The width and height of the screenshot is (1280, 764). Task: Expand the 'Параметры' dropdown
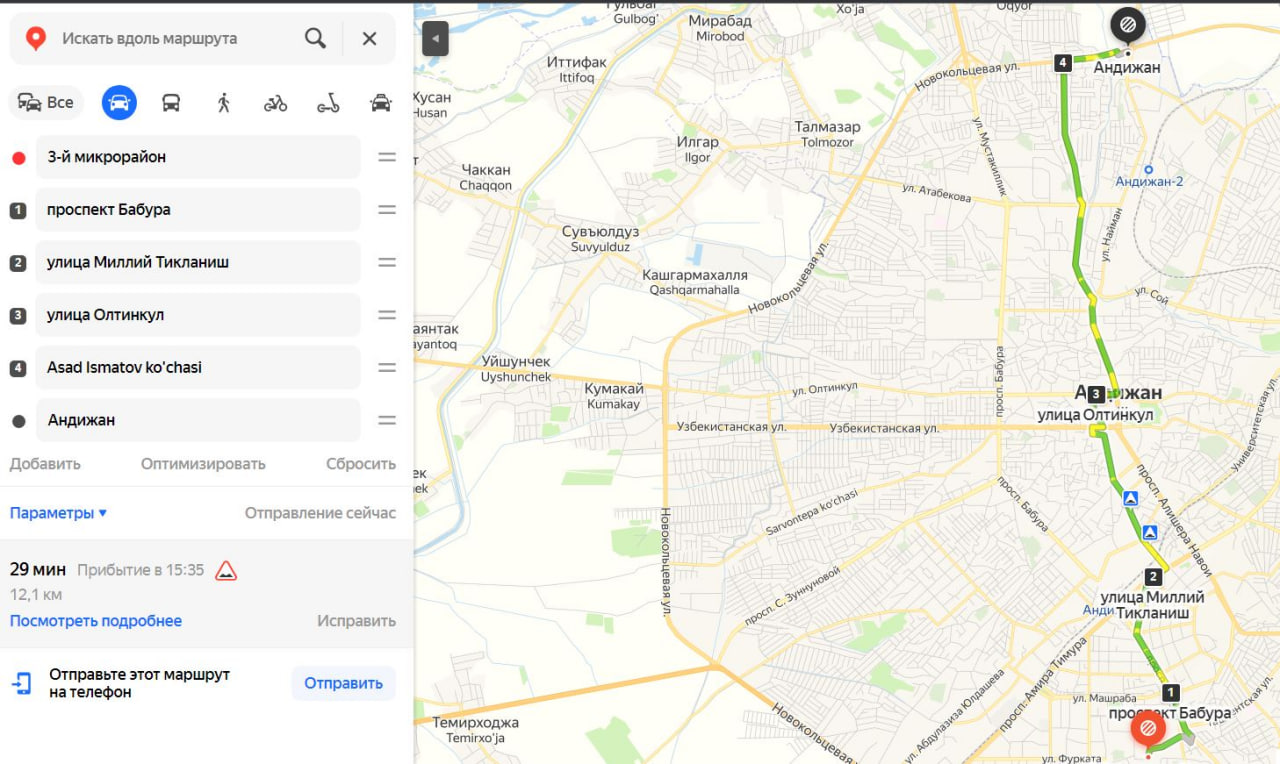pos(58,513)
